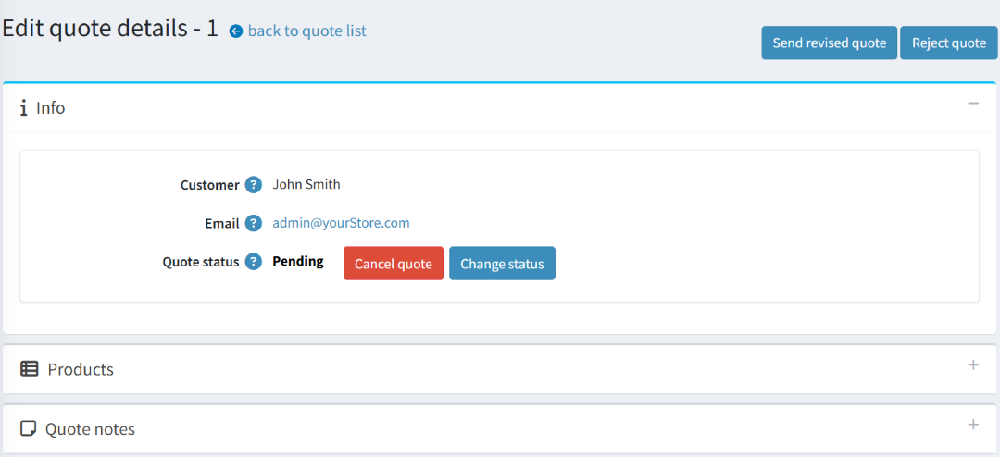
Task: Click the admin@yourStore.com email link
Action: click(341, 223)
